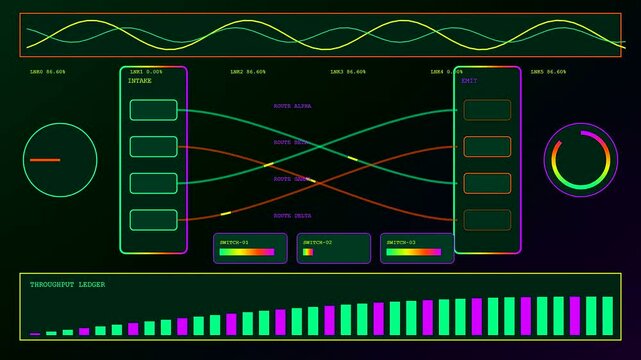The height and width of the screenshot is (360, 641).
Task: Click the ROUTE DELTA label
Action: pyautogui.click(x=292, y=216)
